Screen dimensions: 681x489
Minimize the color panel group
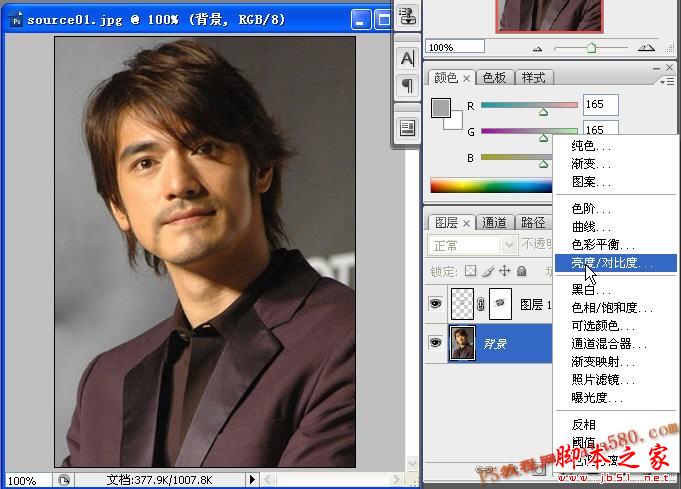[656, 68]
